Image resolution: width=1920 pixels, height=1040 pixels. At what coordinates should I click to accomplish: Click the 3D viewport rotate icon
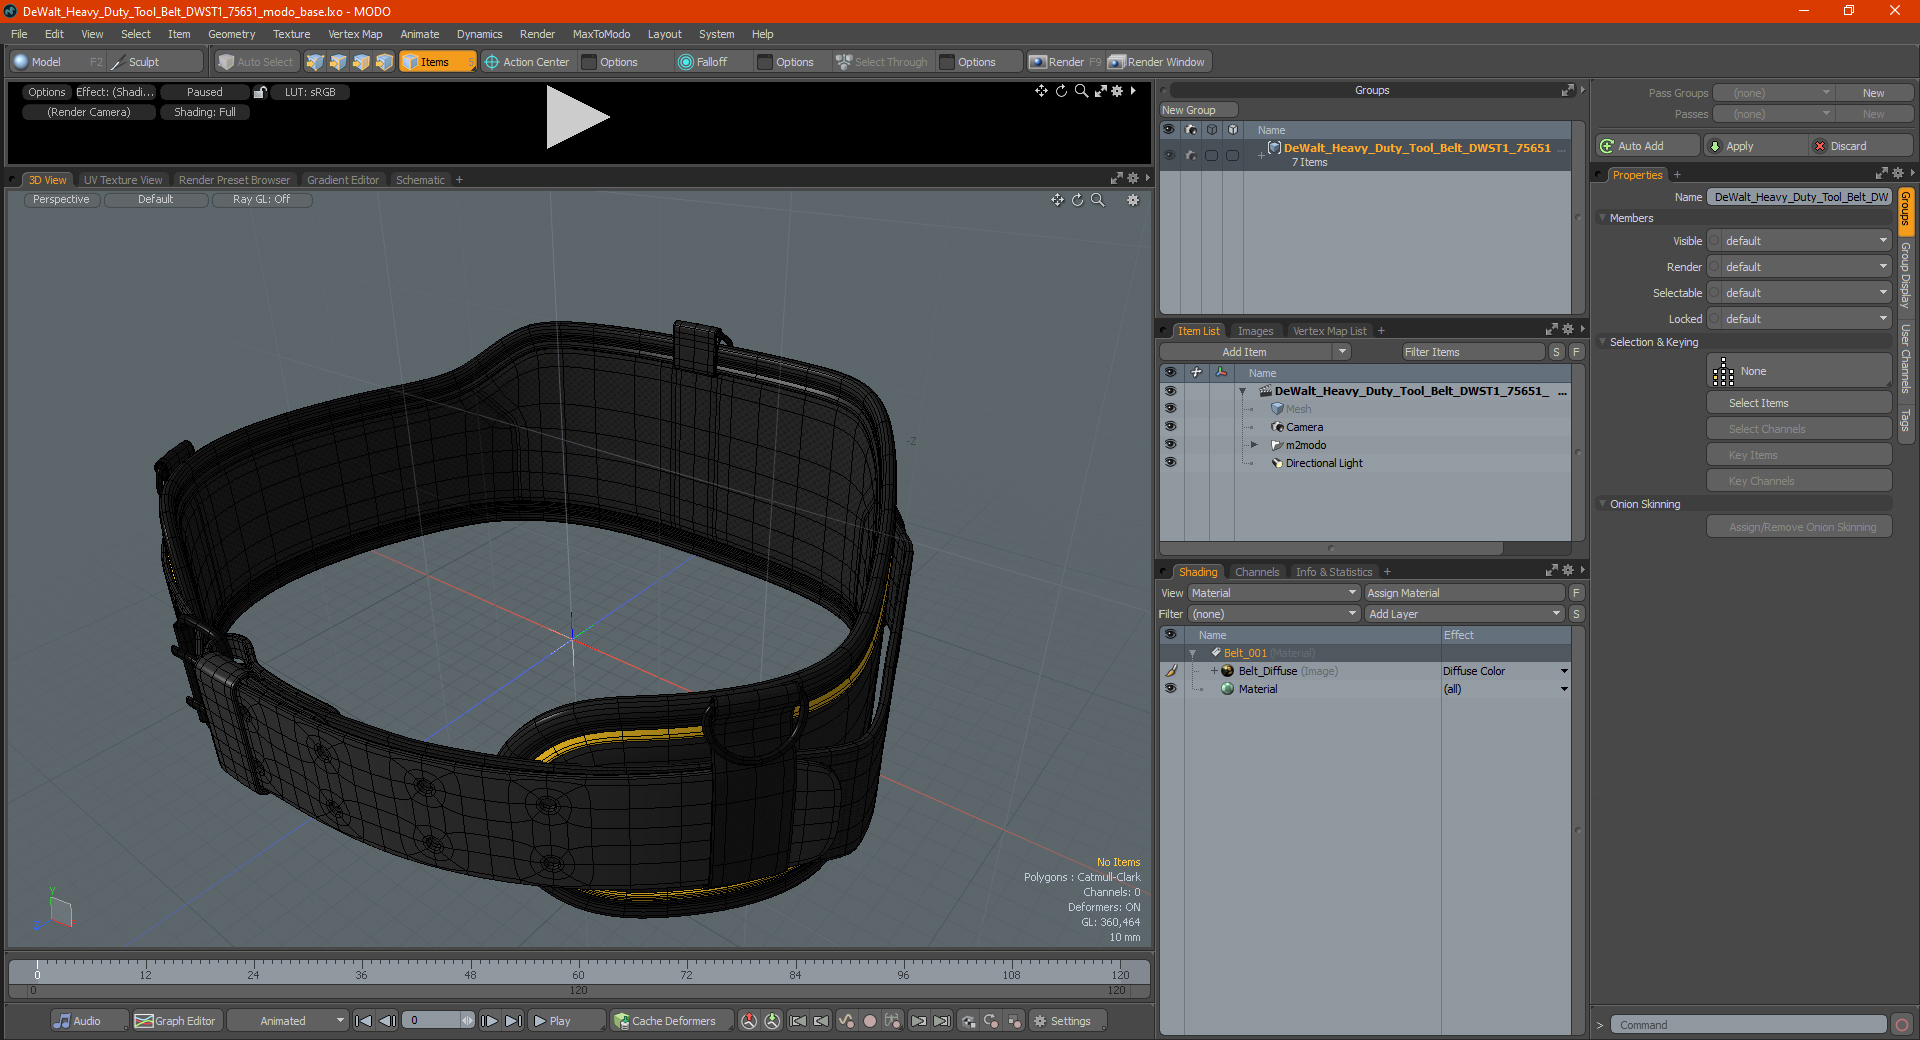[x=1078, y=200]
